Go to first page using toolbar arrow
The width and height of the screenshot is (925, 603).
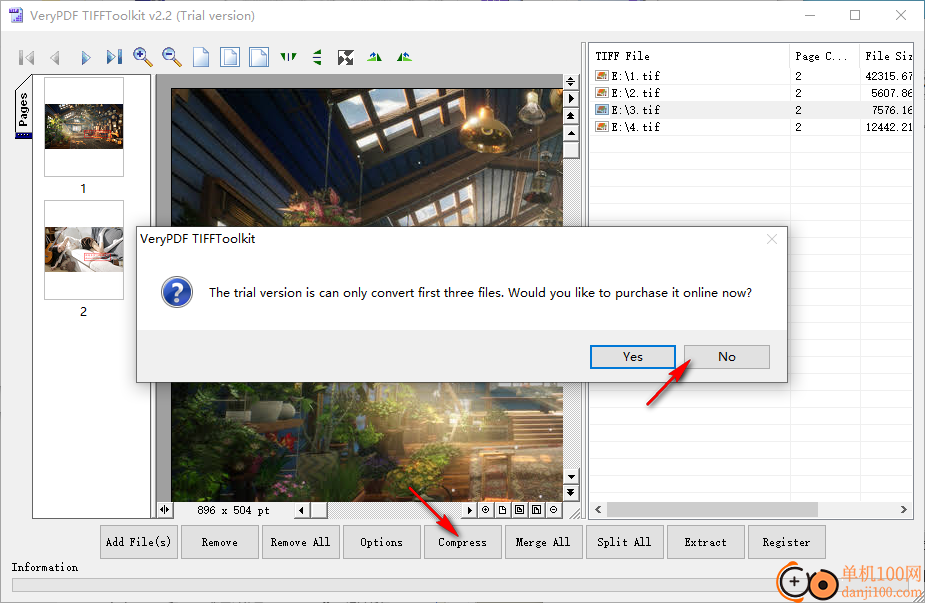click(x=27, y=57)
